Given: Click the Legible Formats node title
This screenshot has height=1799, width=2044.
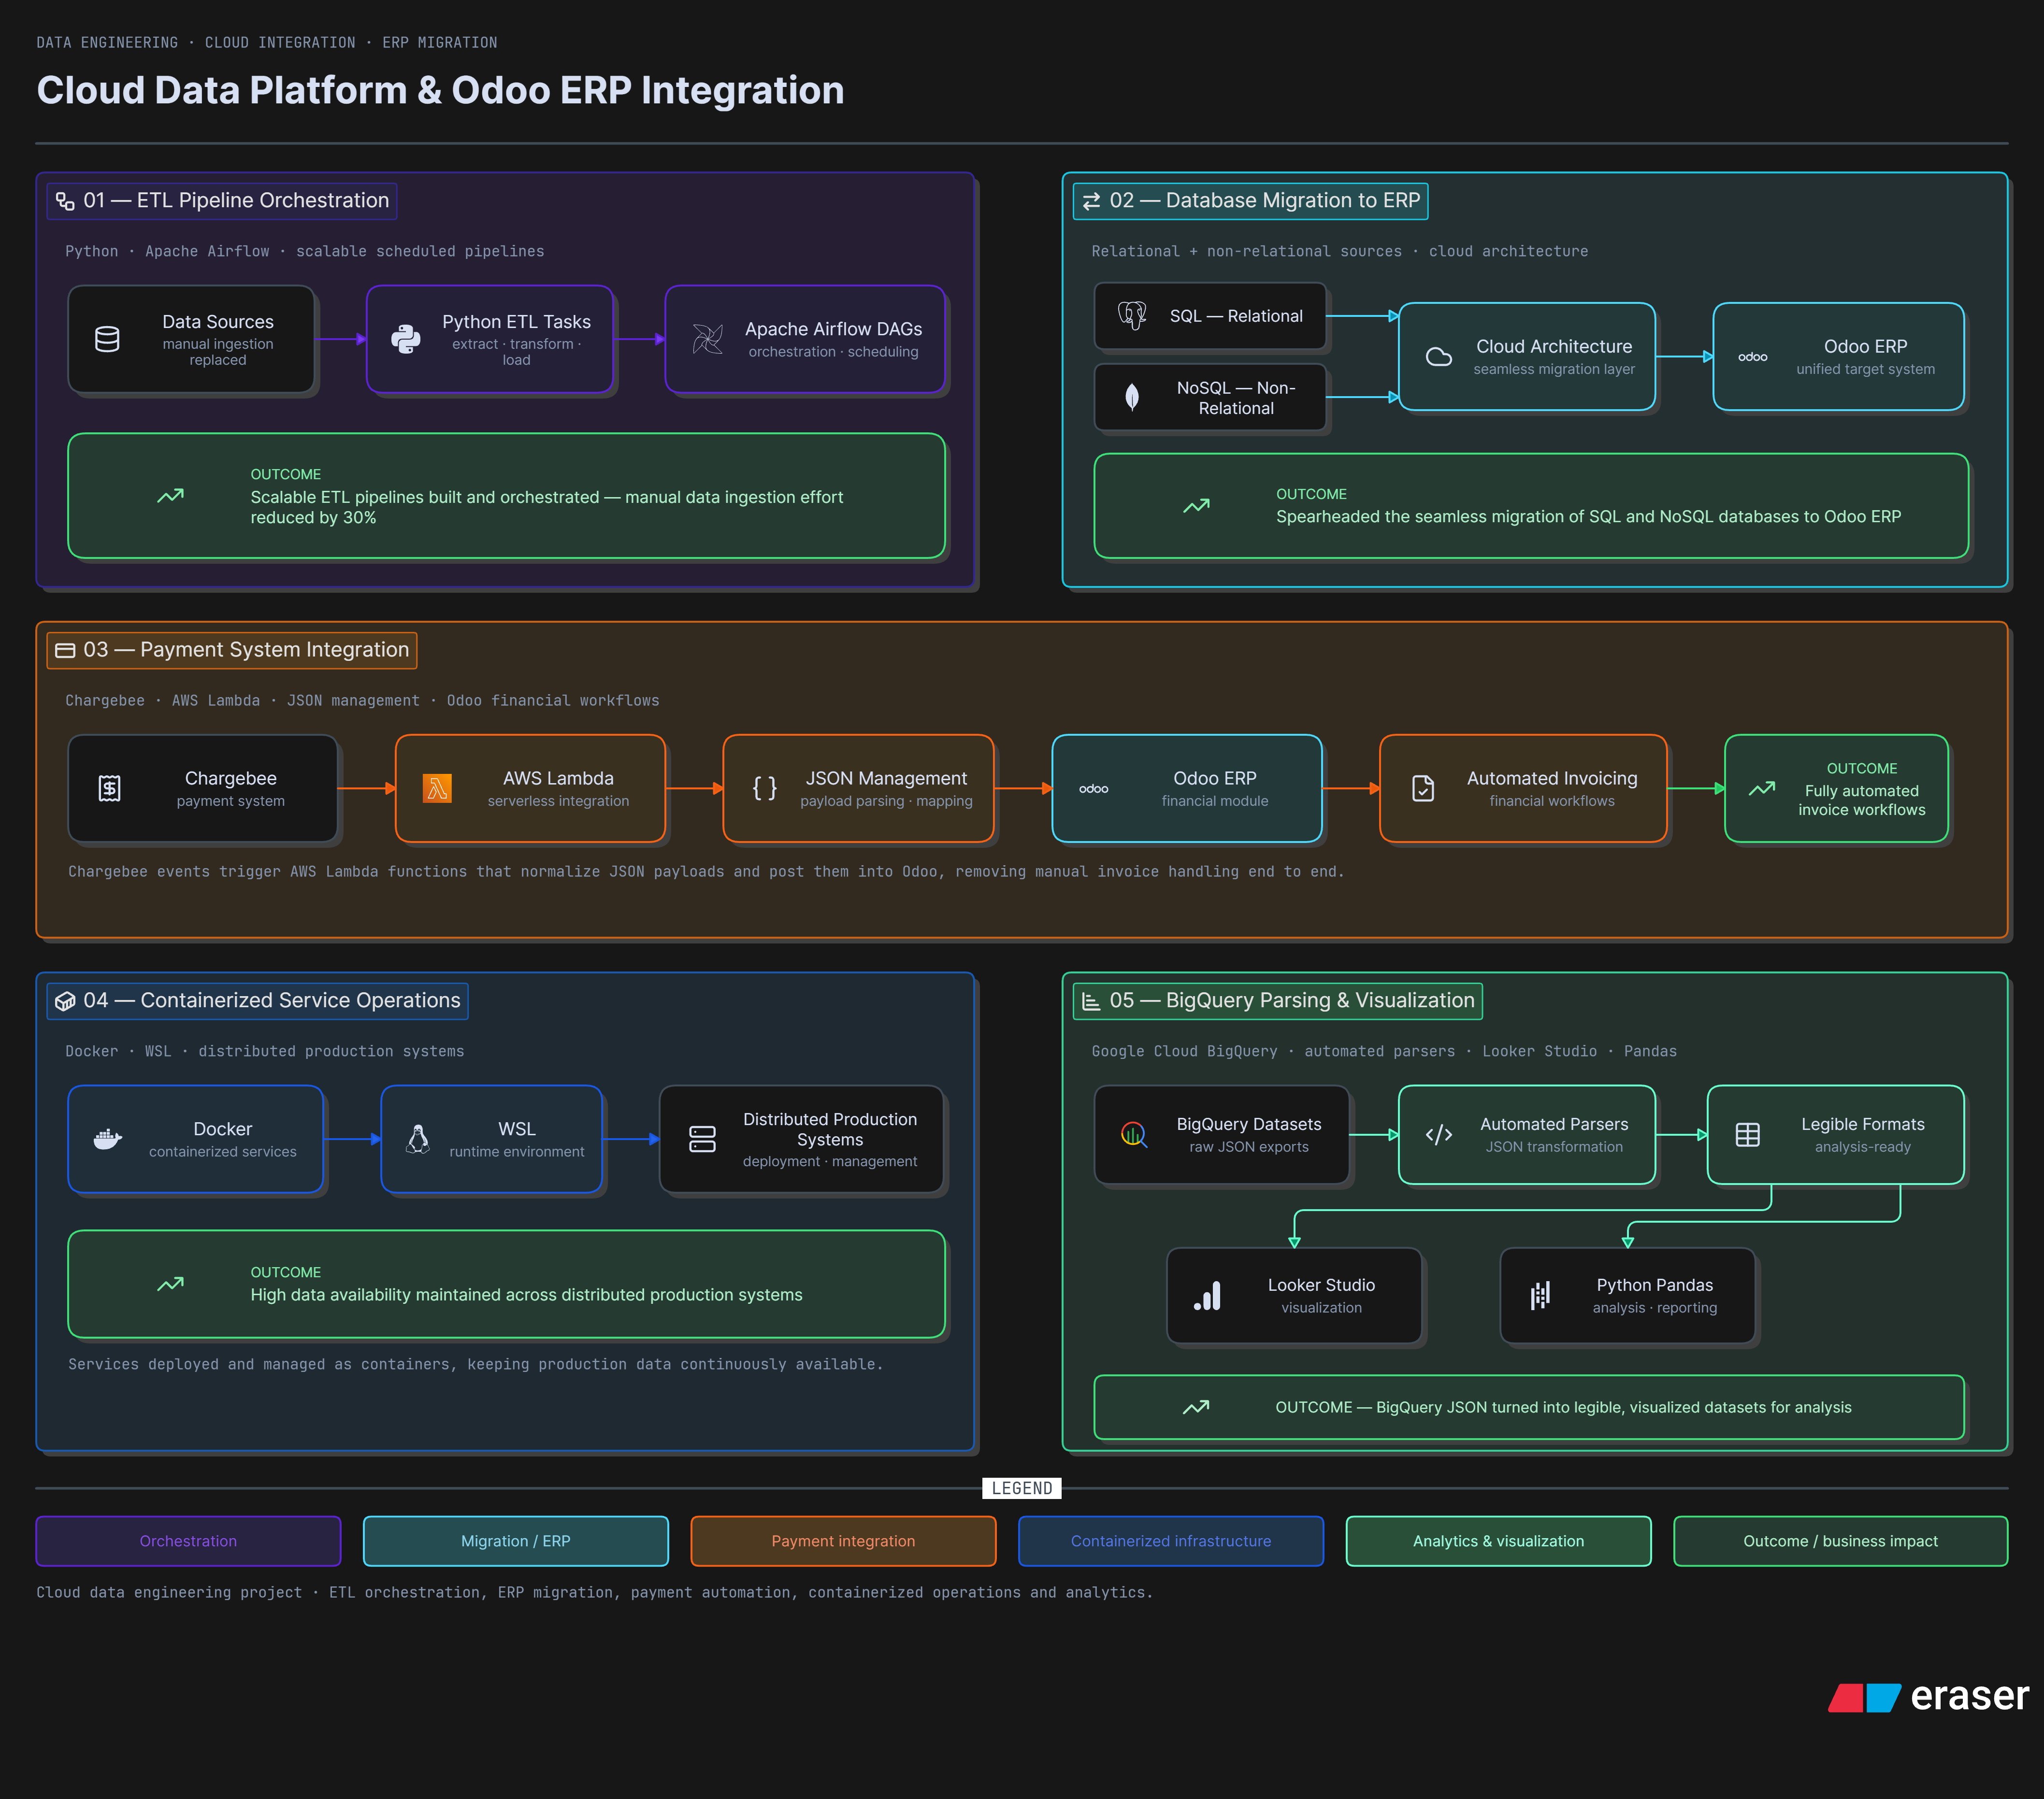Looking at the screenshot, I should 1863,1124.
